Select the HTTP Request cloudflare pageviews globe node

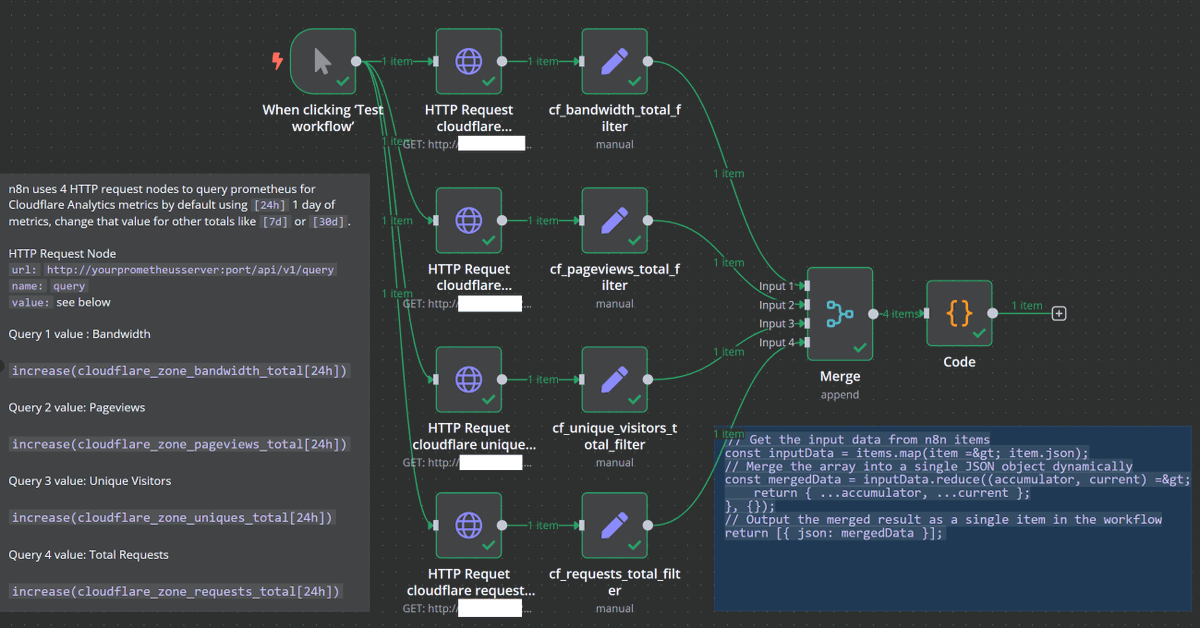pos(469,220)
